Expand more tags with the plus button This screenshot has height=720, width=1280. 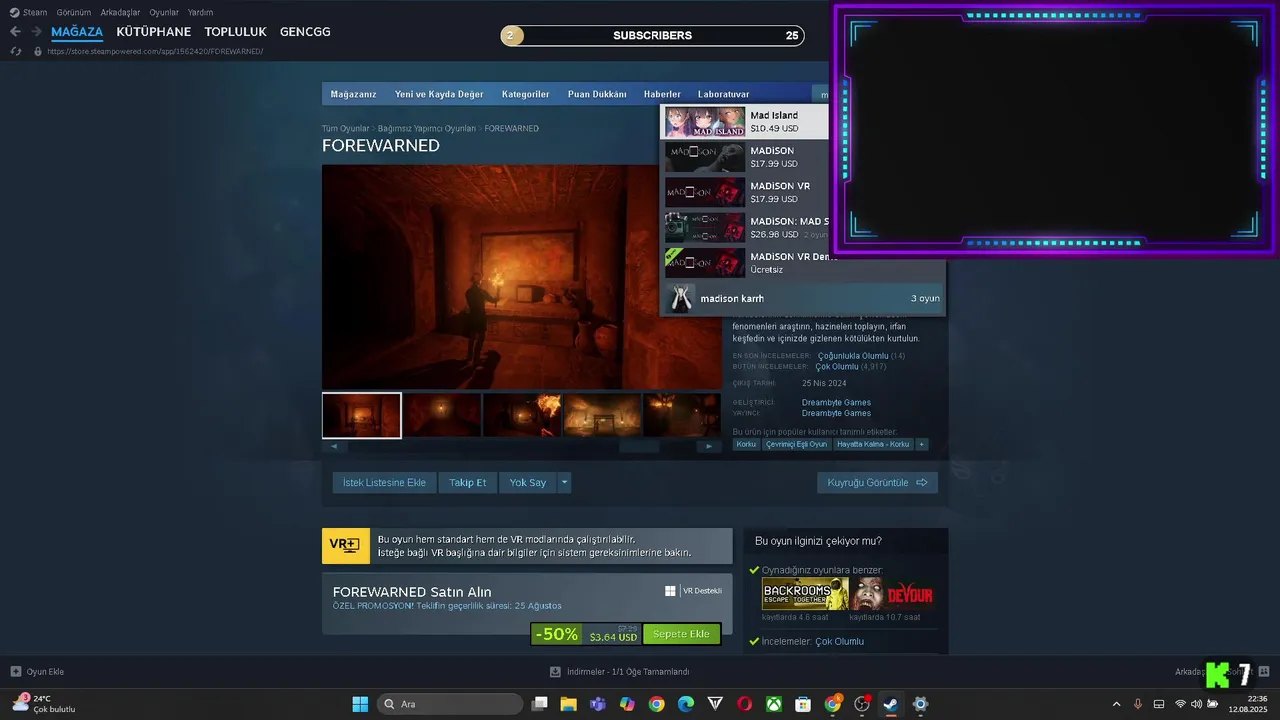922,444
